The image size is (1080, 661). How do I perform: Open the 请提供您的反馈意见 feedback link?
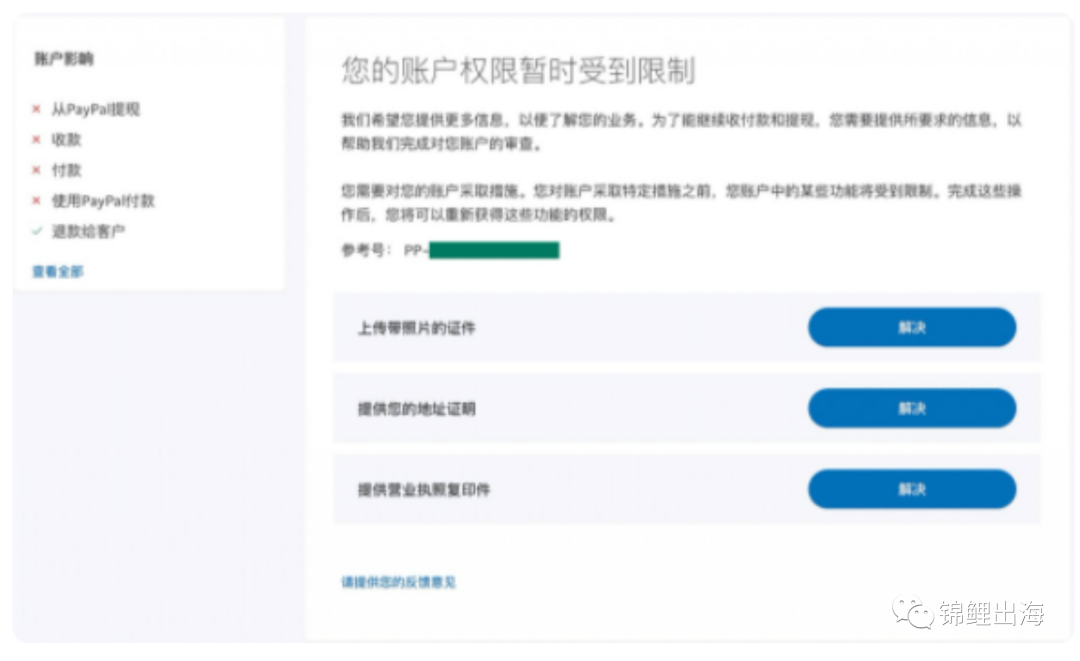click(x=399, y=581)
